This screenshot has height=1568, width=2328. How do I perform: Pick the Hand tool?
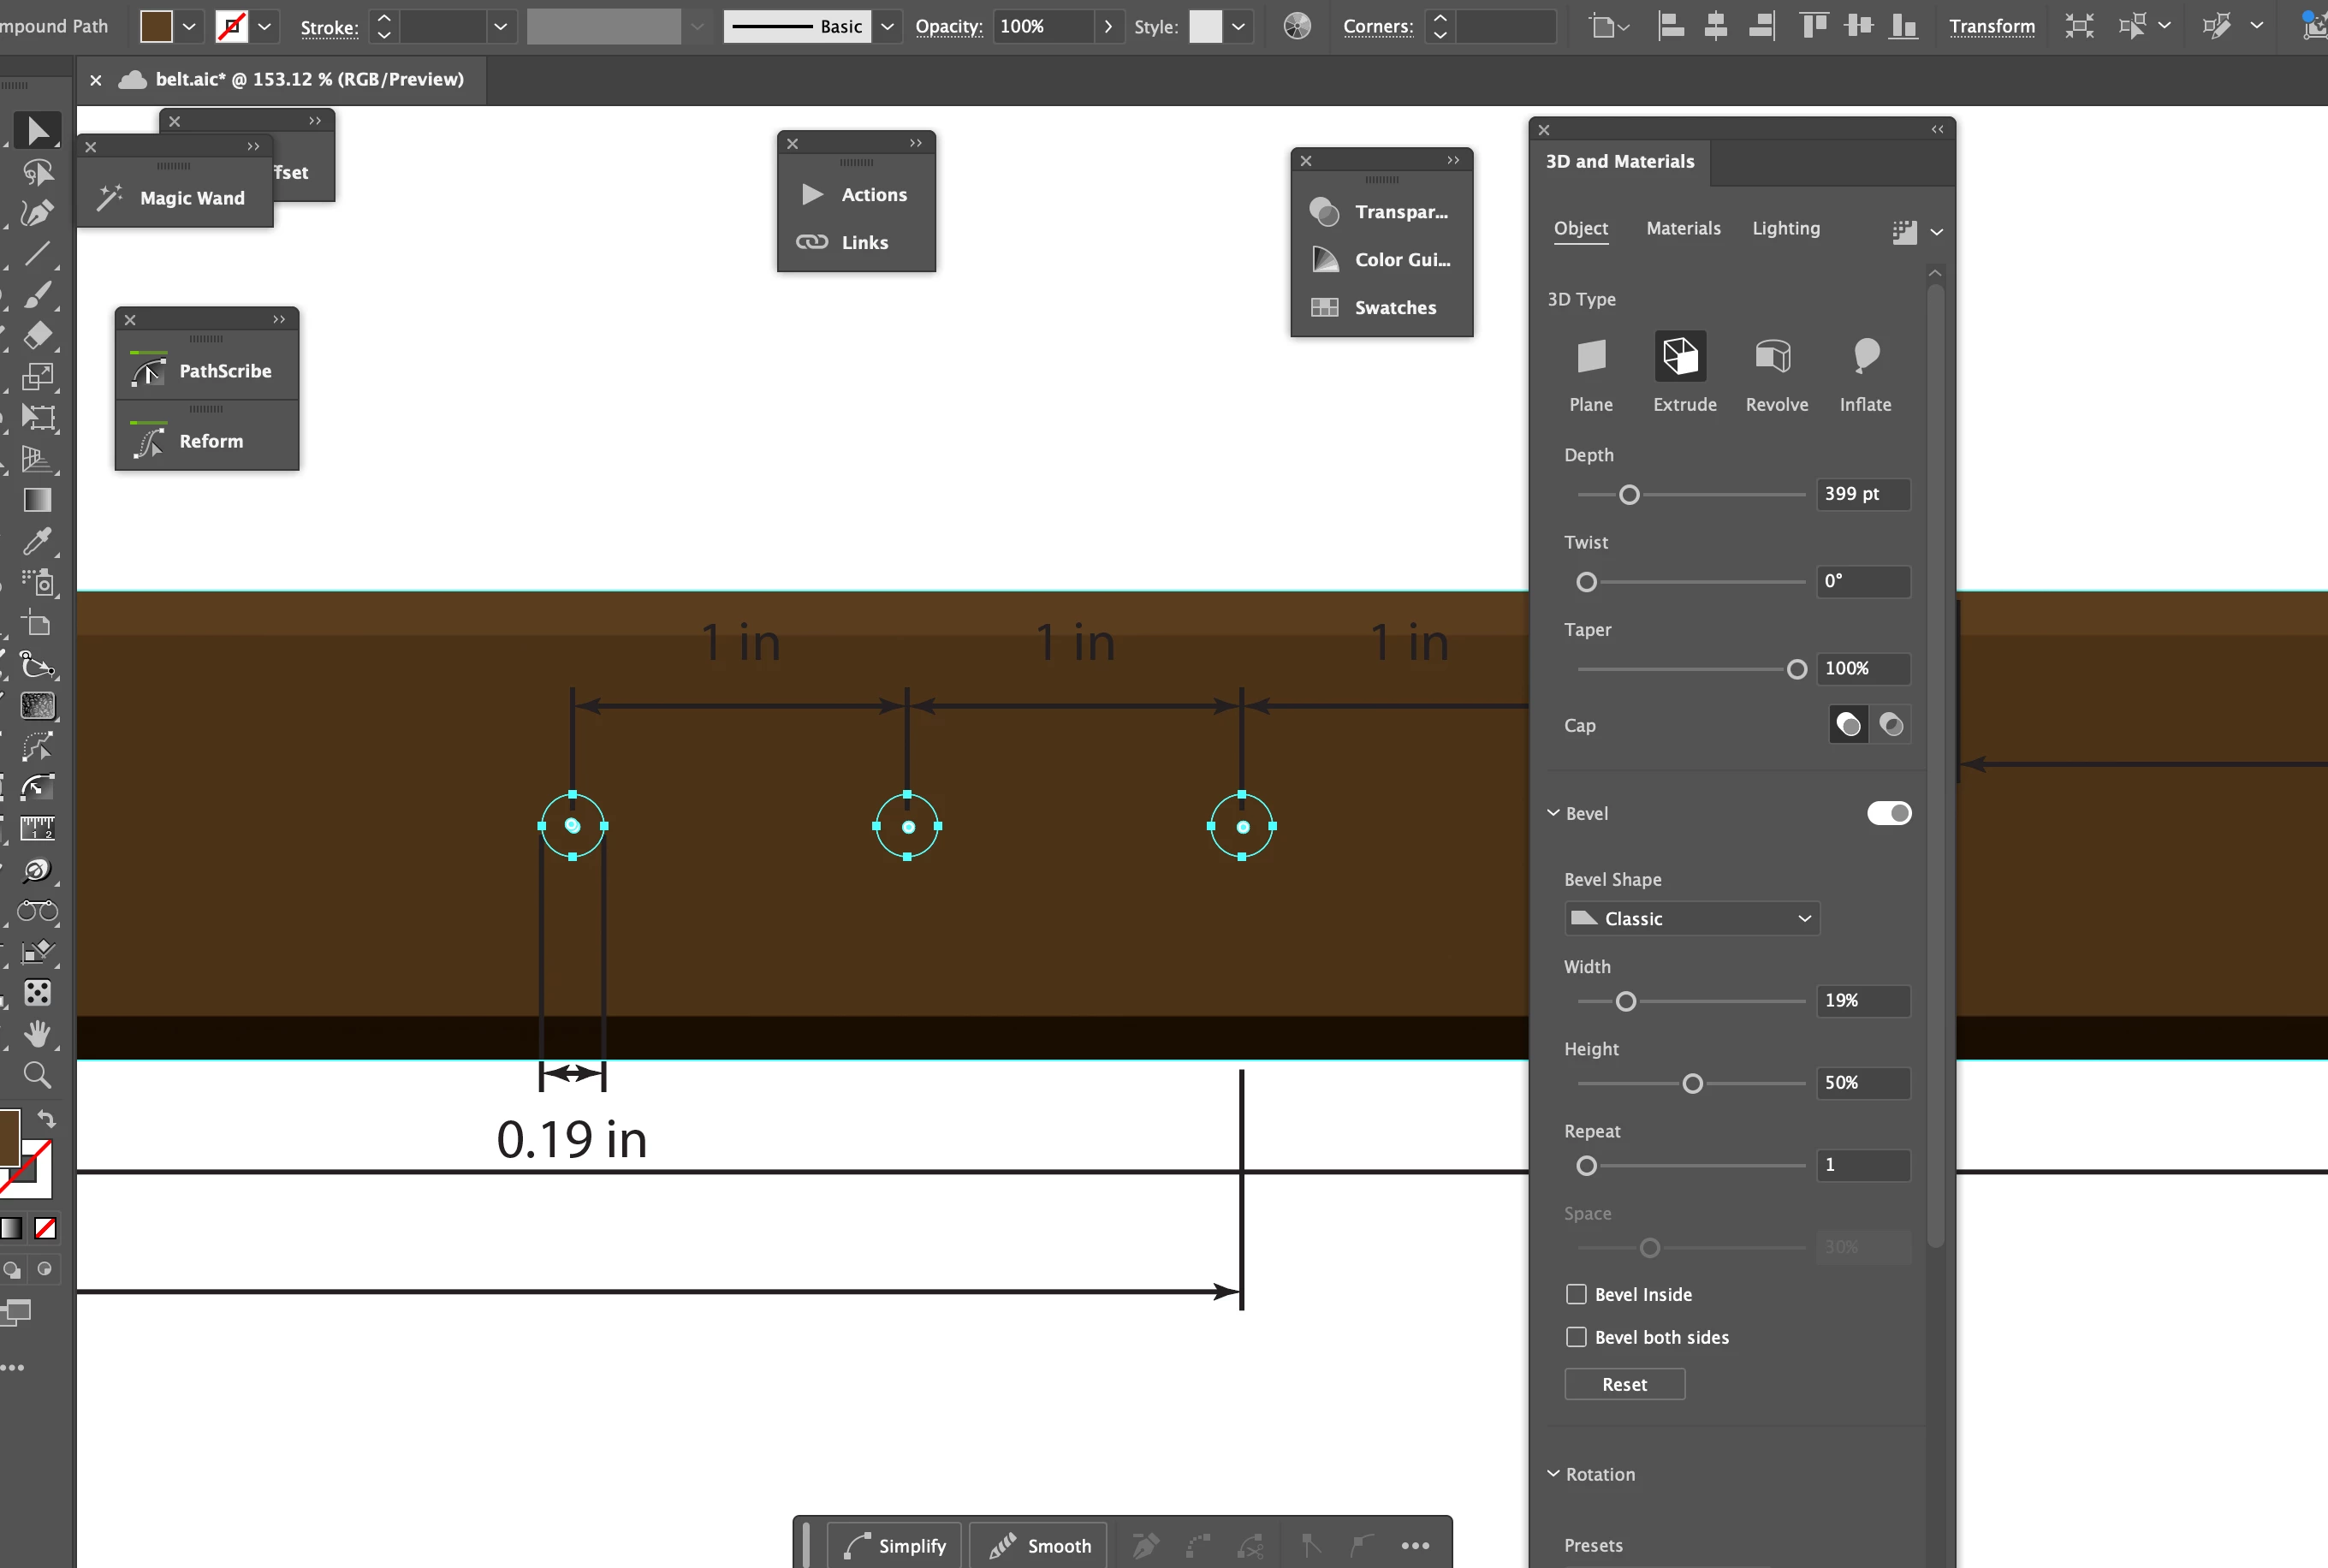point(36,1033)
